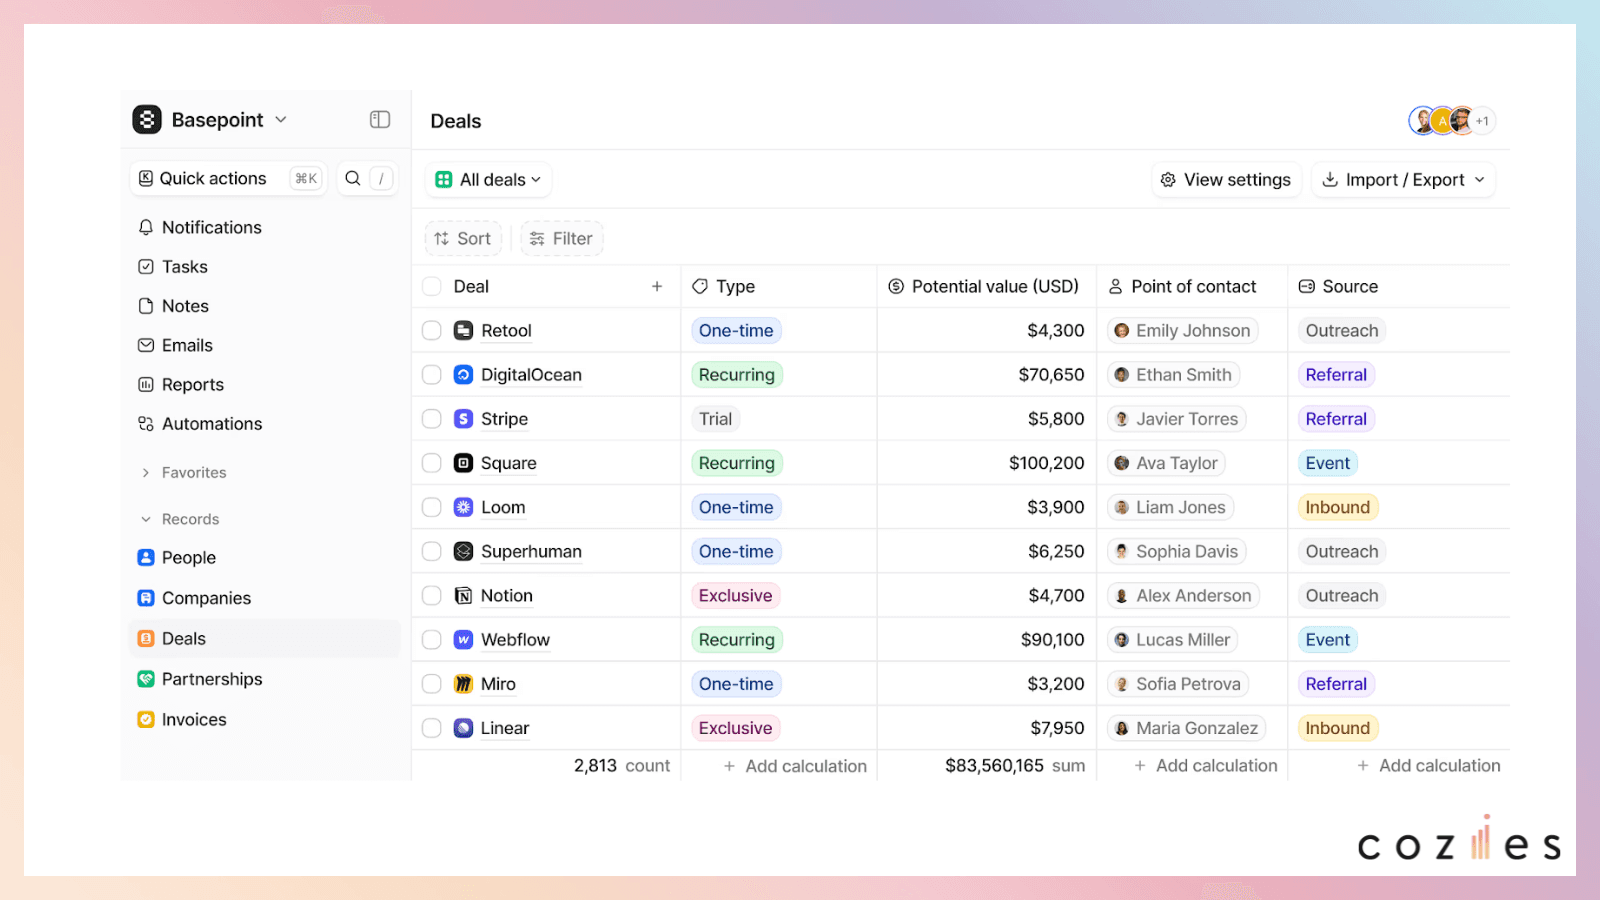
Task: Open View settings
Action: 1226,180
